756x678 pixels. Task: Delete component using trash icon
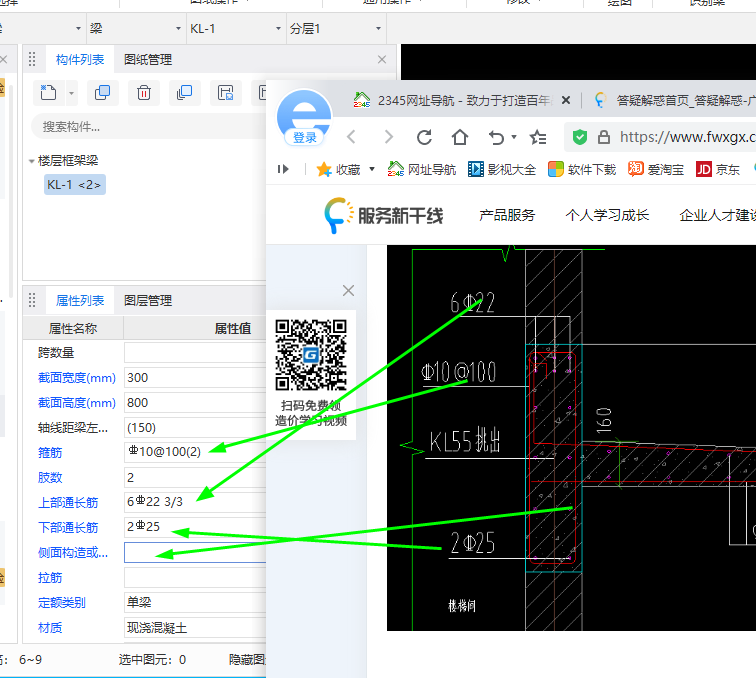(x=144, y=93)
